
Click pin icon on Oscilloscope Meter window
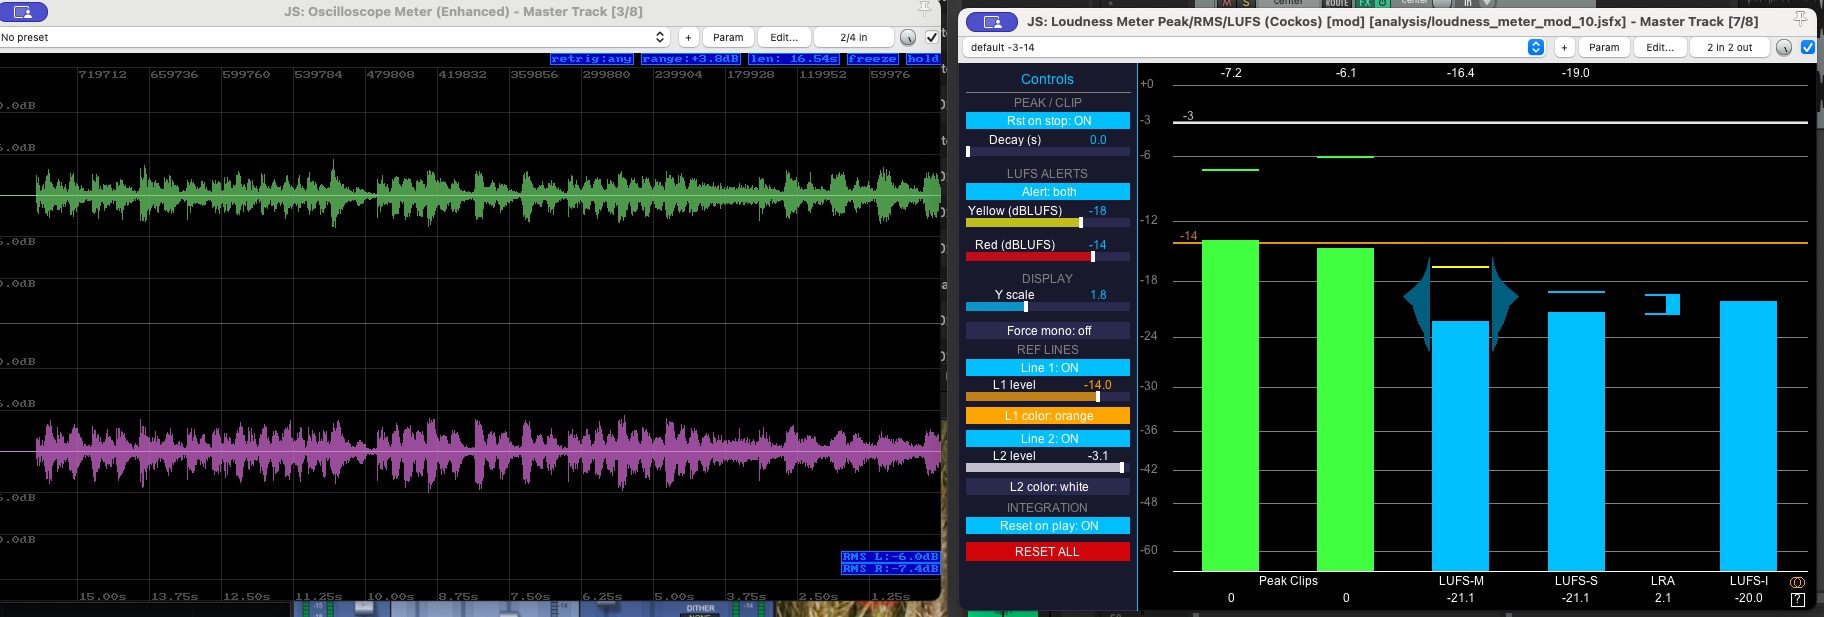click(x=924, y=9)
